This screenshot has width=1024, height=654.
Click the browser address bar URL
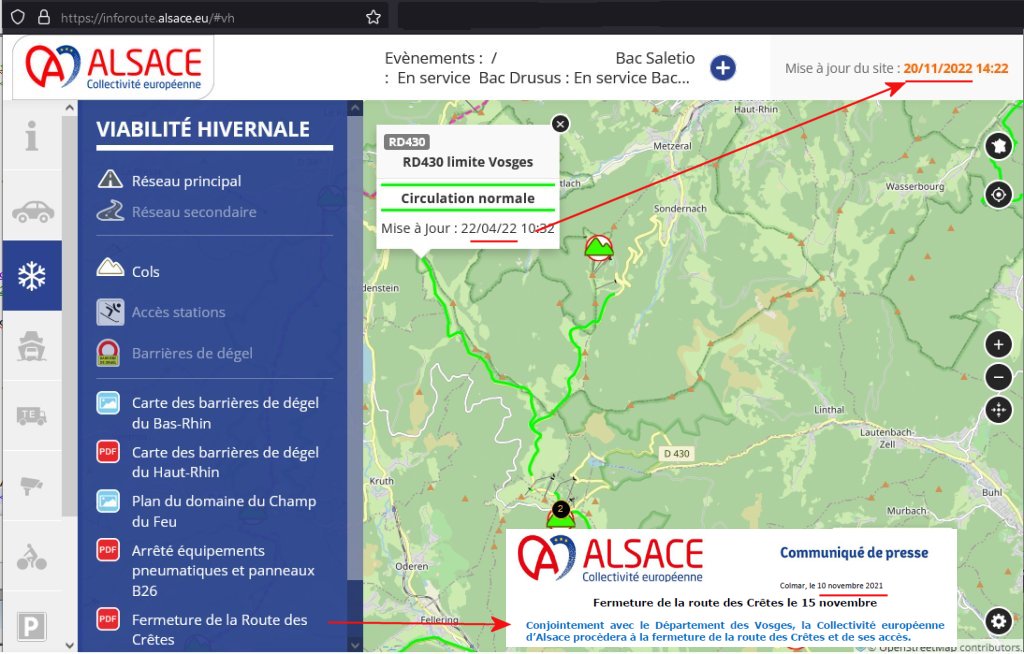point(148,18)
